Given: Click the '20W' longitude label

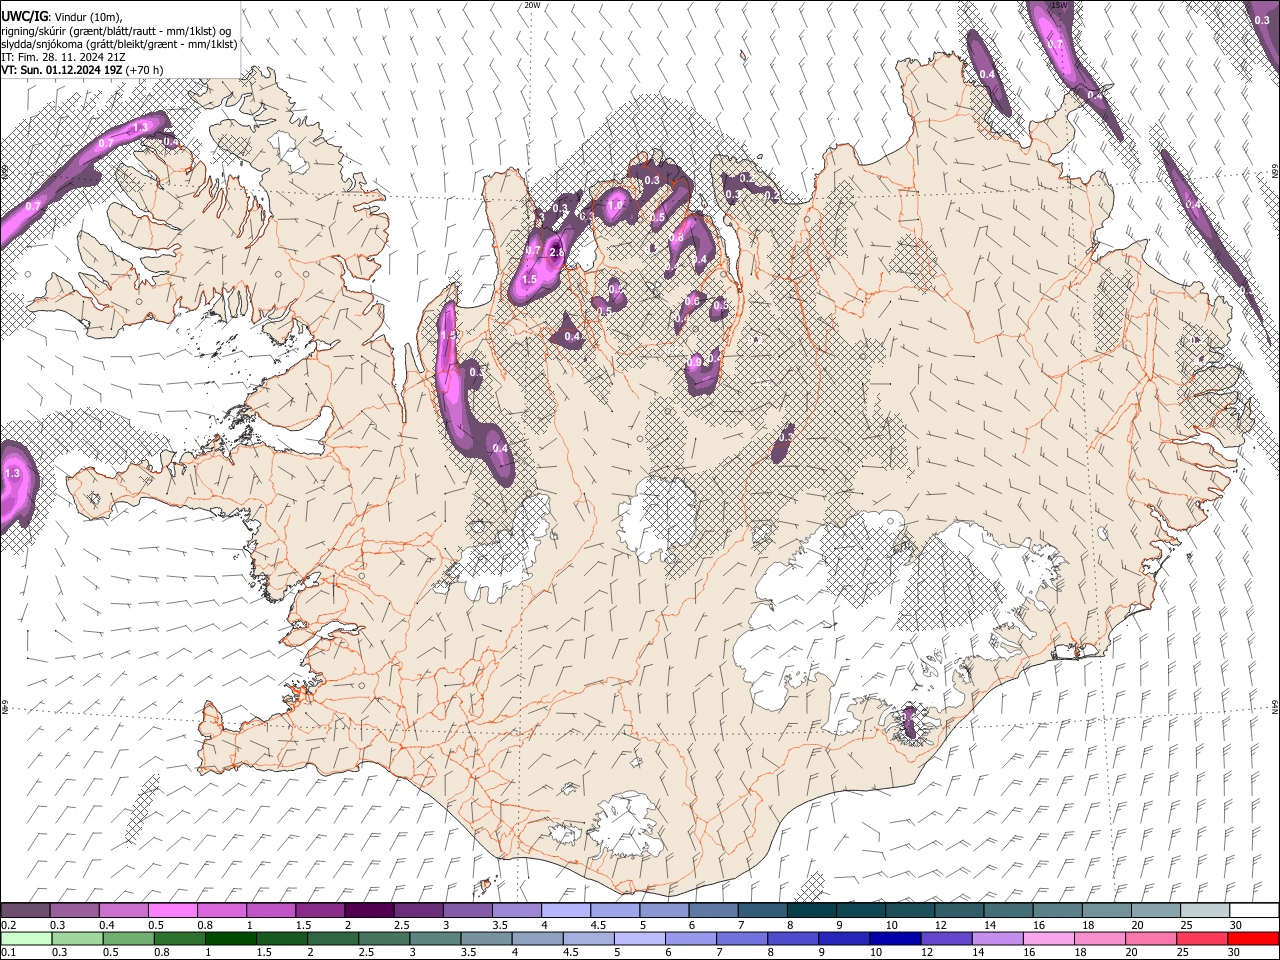Looking at the screenshot, I should tap(532, 5).
